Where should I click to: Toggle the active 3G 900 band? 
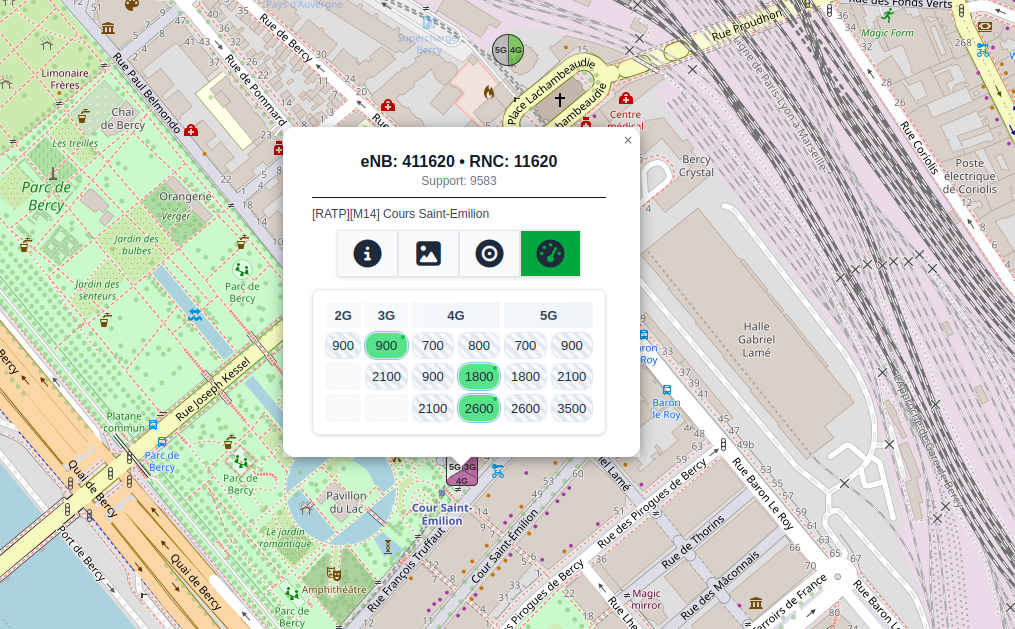(x=386, y=346)
